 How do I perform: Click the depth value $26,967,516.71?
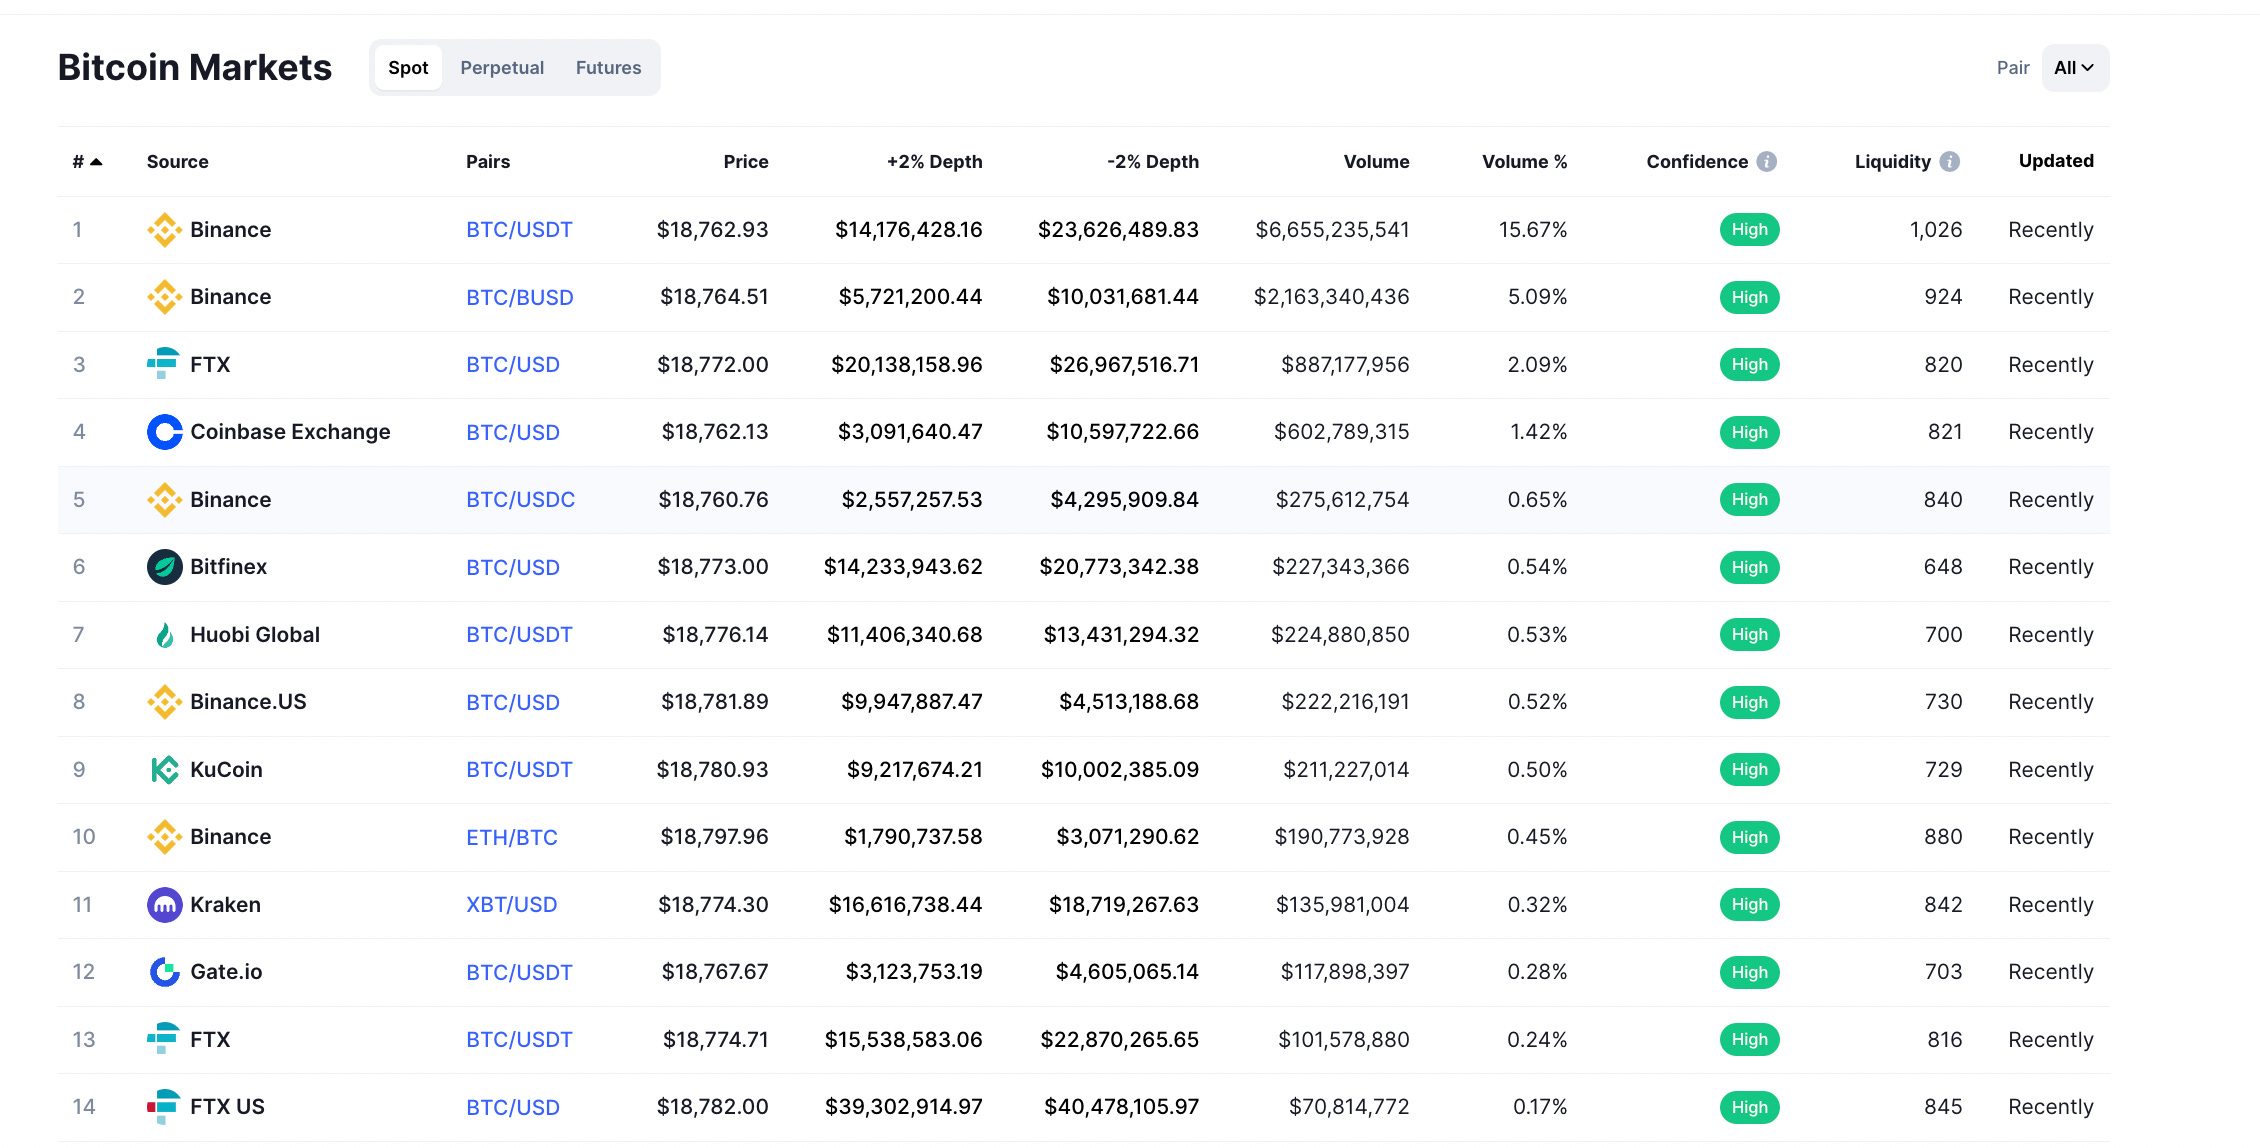[1124, 365]
